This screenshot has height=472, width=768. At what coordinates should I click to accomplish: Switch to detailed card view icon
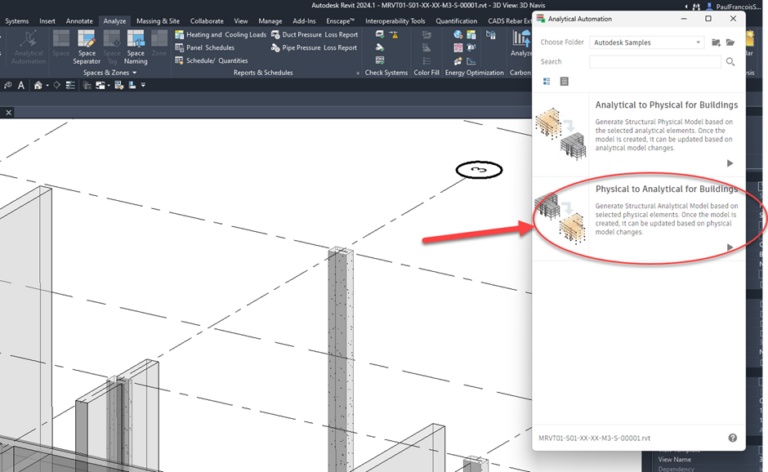(547, 81)
